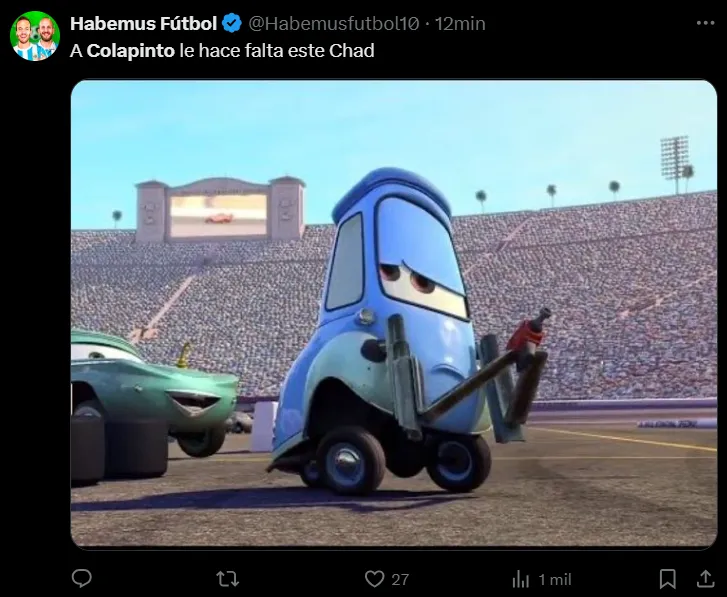Click the bold Colapinto keyword
727x597 pixels.
coord(131,51)
